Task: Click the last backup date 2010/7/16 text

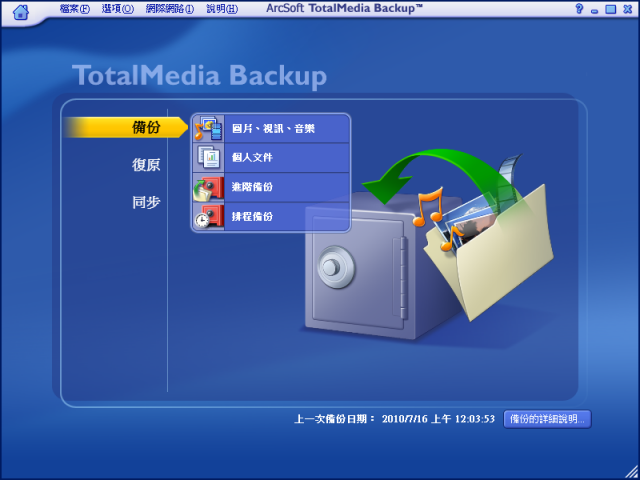Action: click(438, 419)
